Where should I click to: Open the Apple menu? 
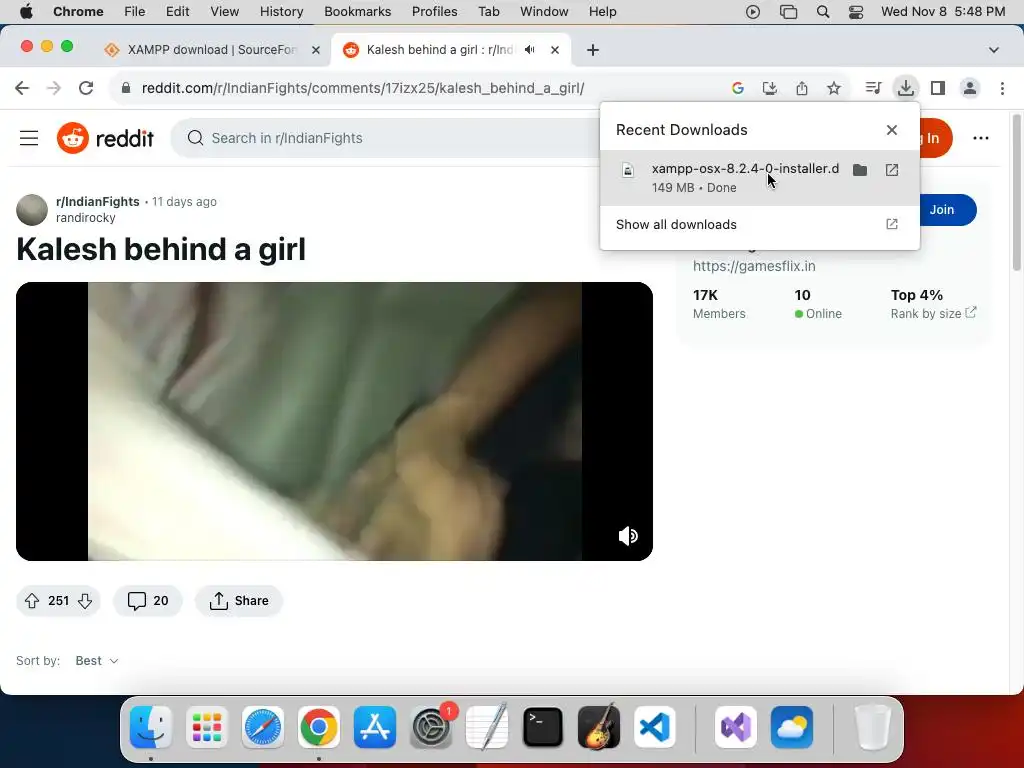(26, 12)
